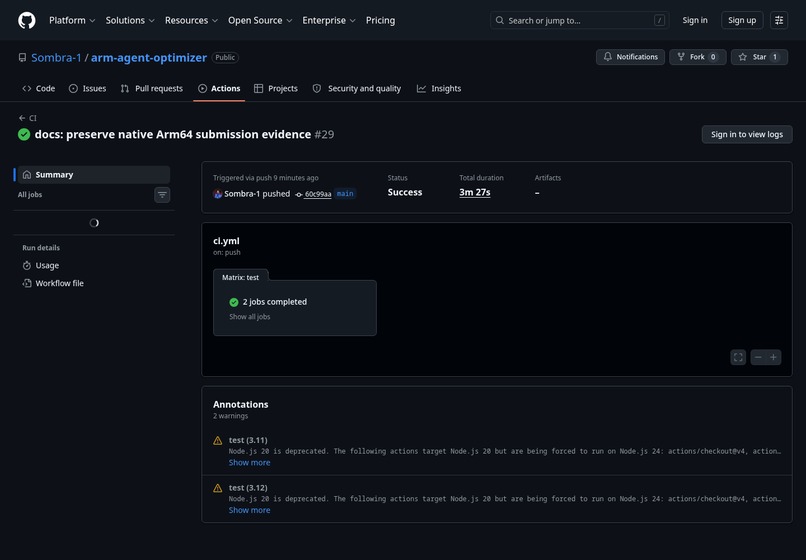Expand the Platform menu
Viewport: 806px width, 560px height.
click(72, 21)
